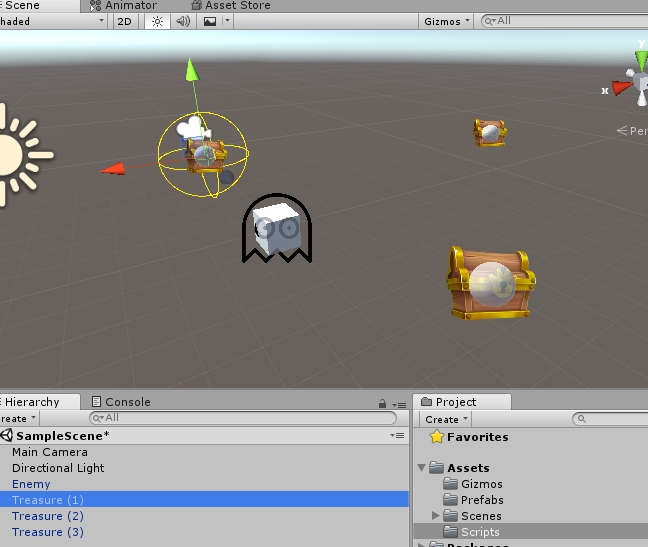This screenshot has width=648, height=547.
Task: Toggle scene audio speaker icon
Action: [x=183, y=21]
